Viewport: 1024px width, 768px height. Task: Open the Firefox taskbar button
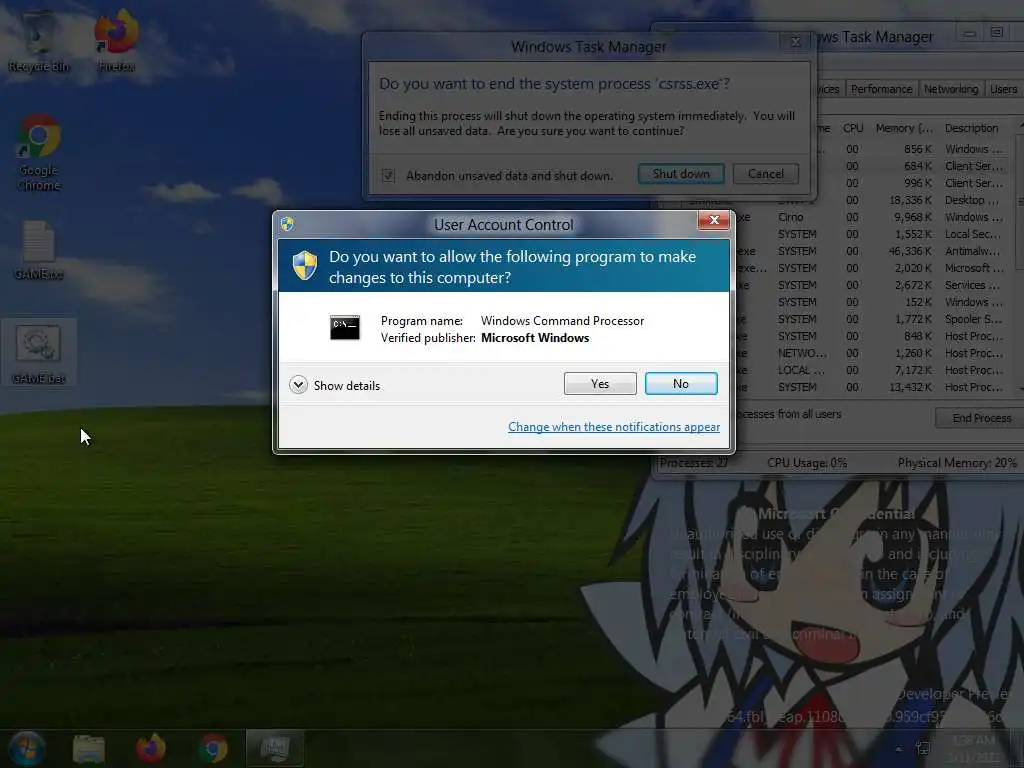pyautogui.click(x=151, y=748)
